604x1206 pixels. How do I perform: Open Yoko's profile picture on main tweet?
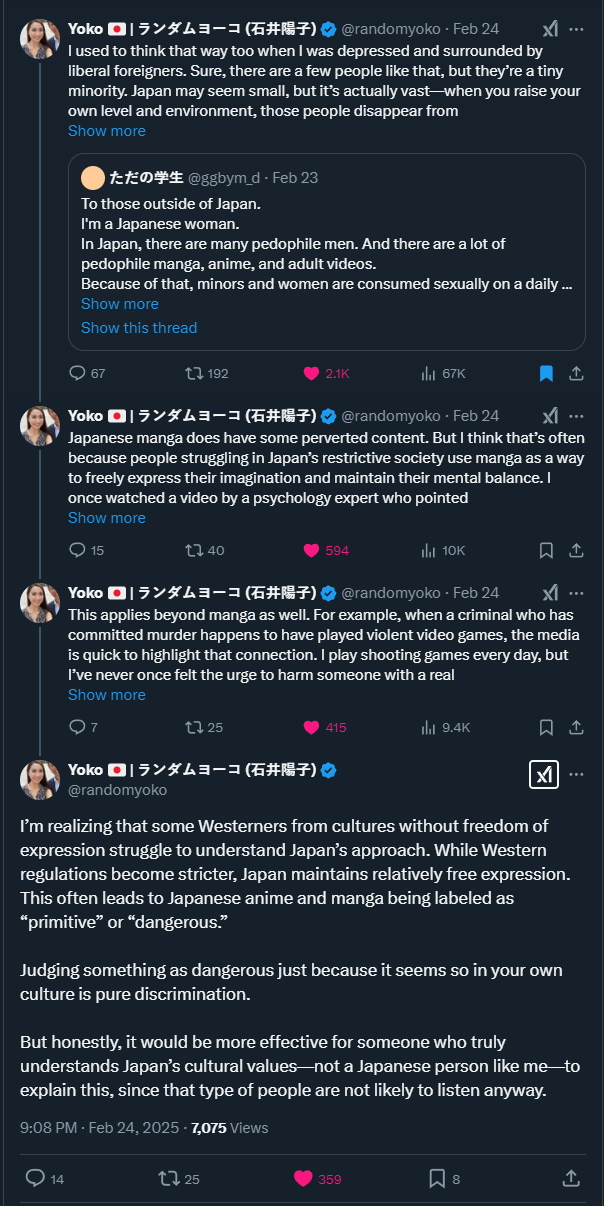coord(40,780)
